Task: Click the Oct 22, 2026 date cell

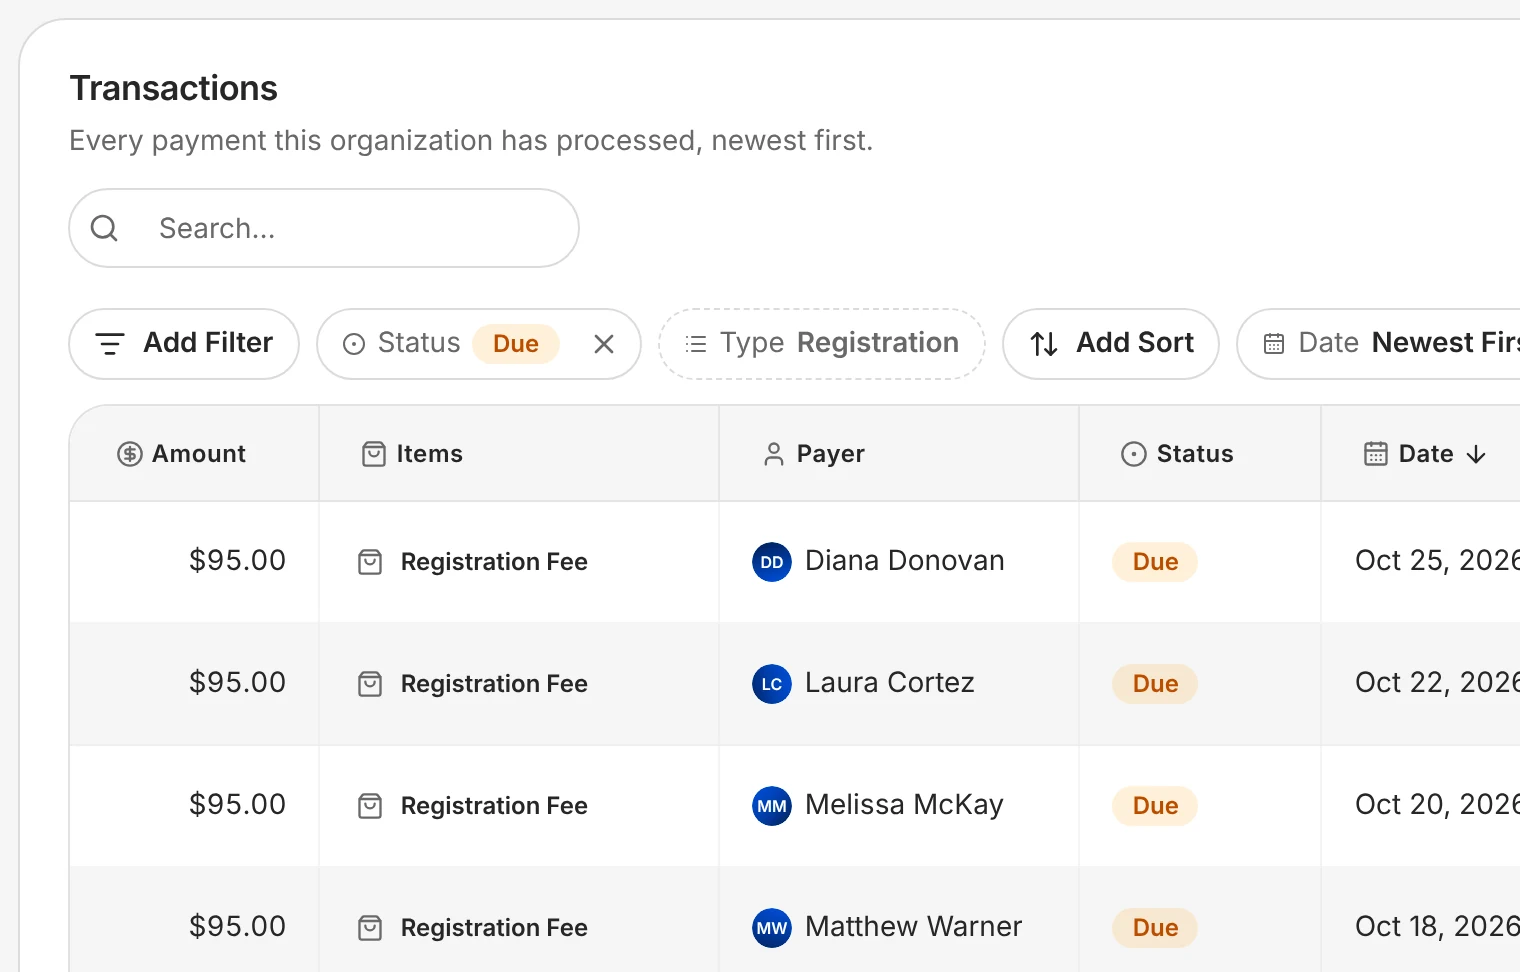Action: coord(1437,683)
